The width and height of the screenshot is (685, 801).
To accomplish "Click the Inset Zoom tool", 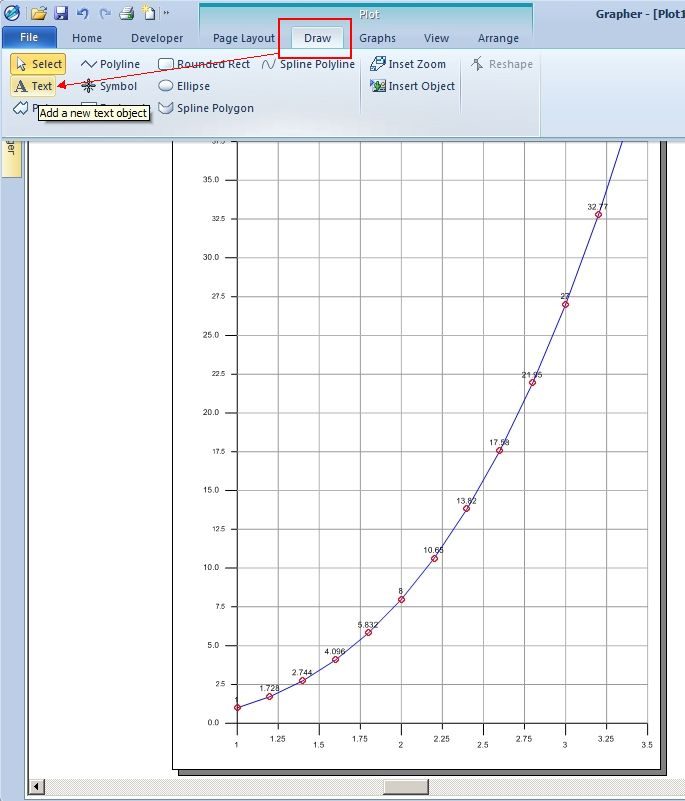I will pos(408,64).
